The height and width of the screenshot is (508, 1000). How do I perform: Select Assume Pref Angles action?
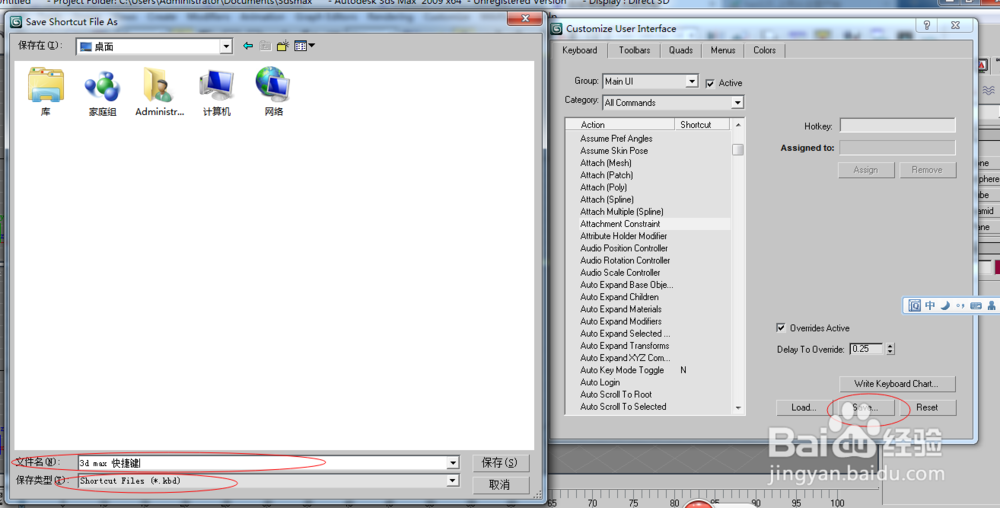616,138
